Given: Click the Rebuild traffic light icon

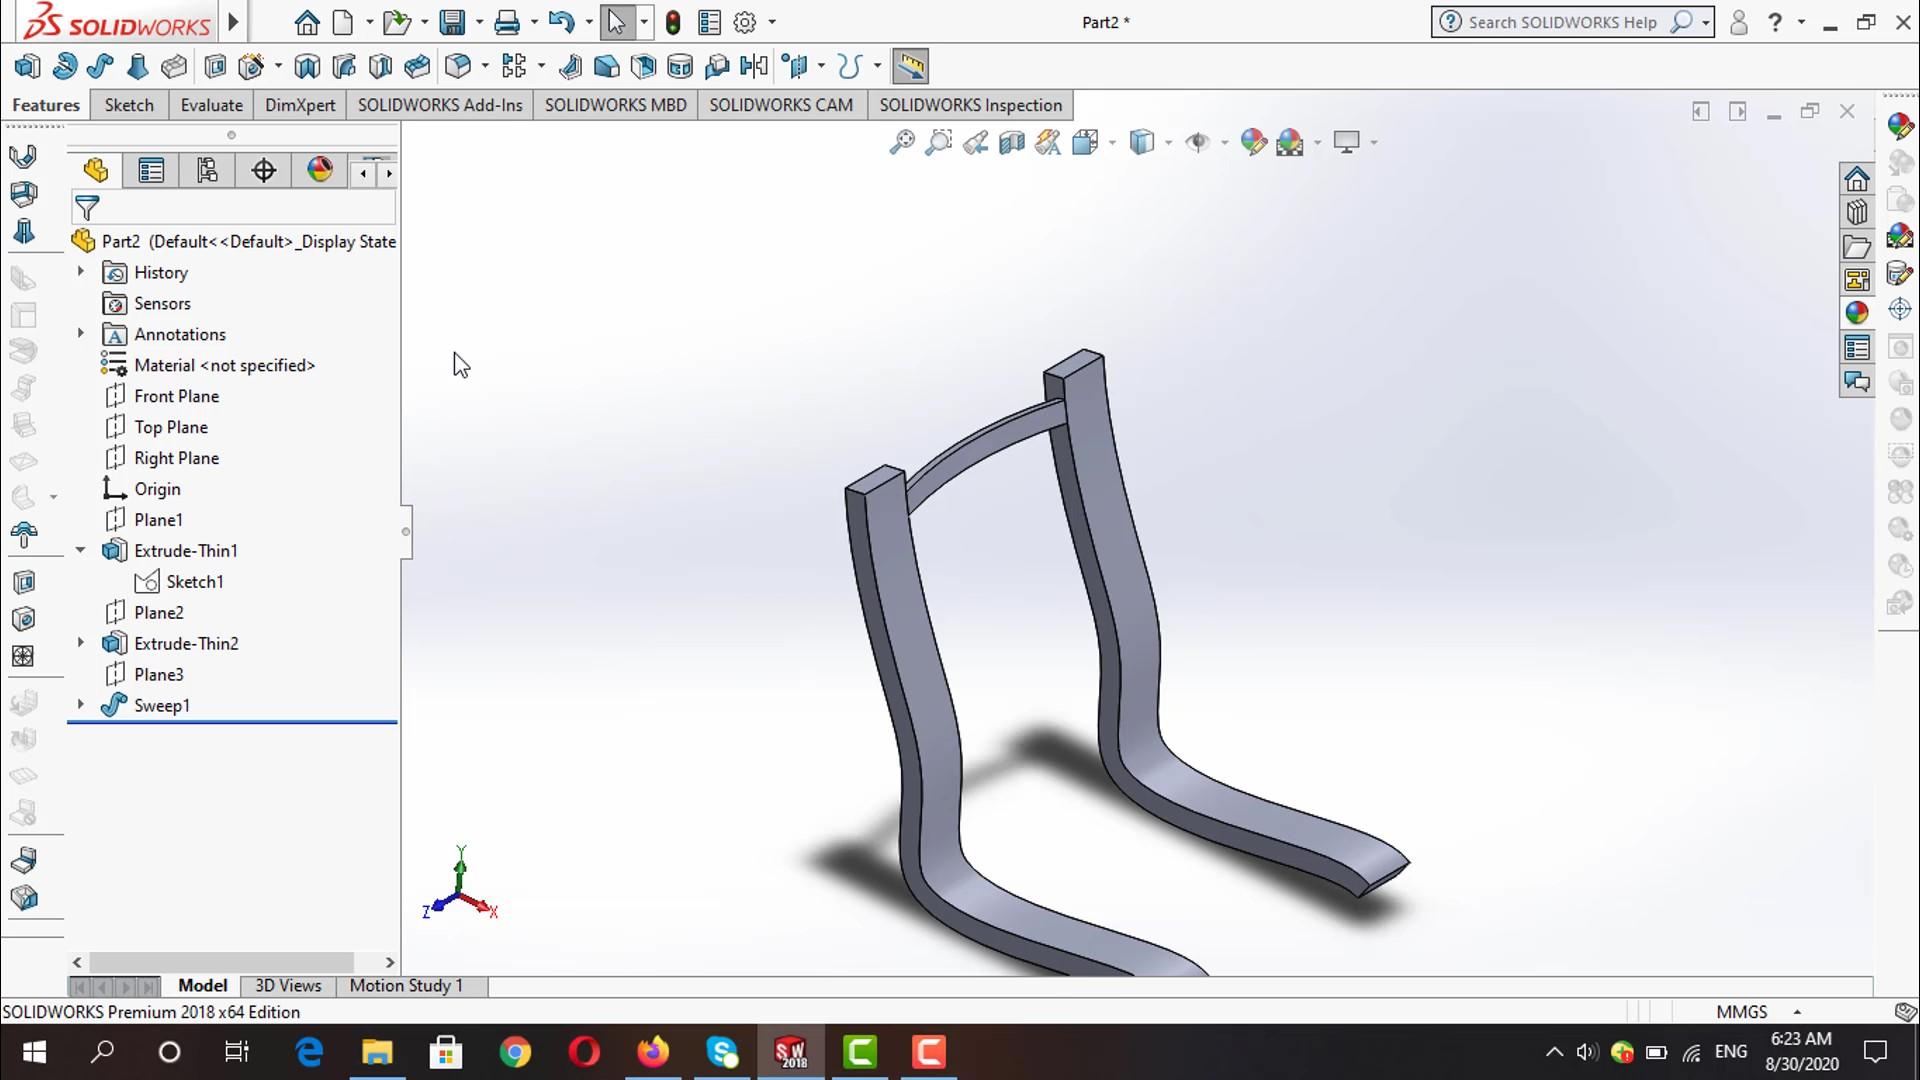Looking at the screenshot, I should tap(673, 22).
